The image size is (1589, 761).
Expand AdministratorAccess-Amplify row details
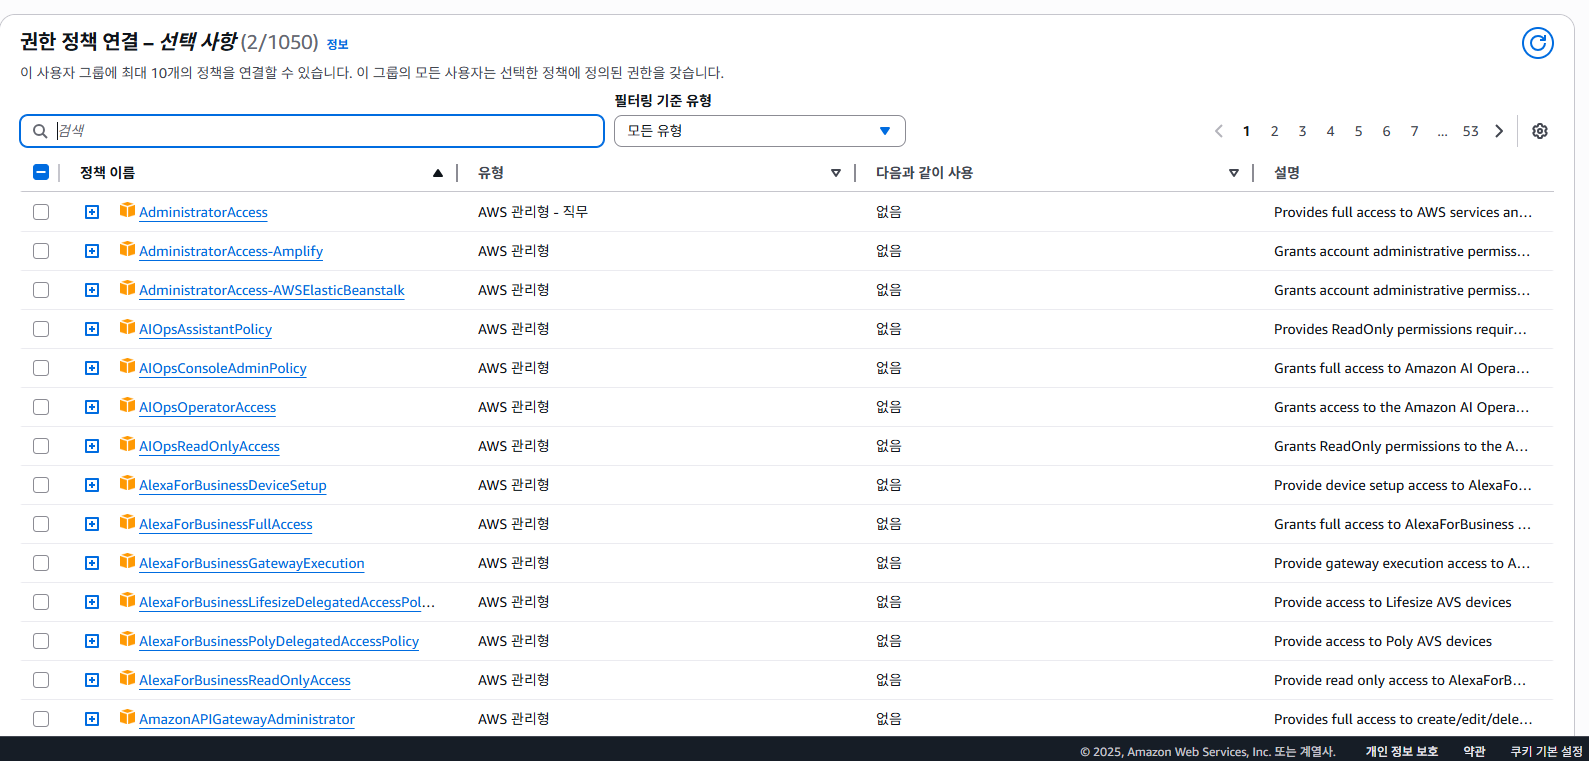[x=92, y=251]
